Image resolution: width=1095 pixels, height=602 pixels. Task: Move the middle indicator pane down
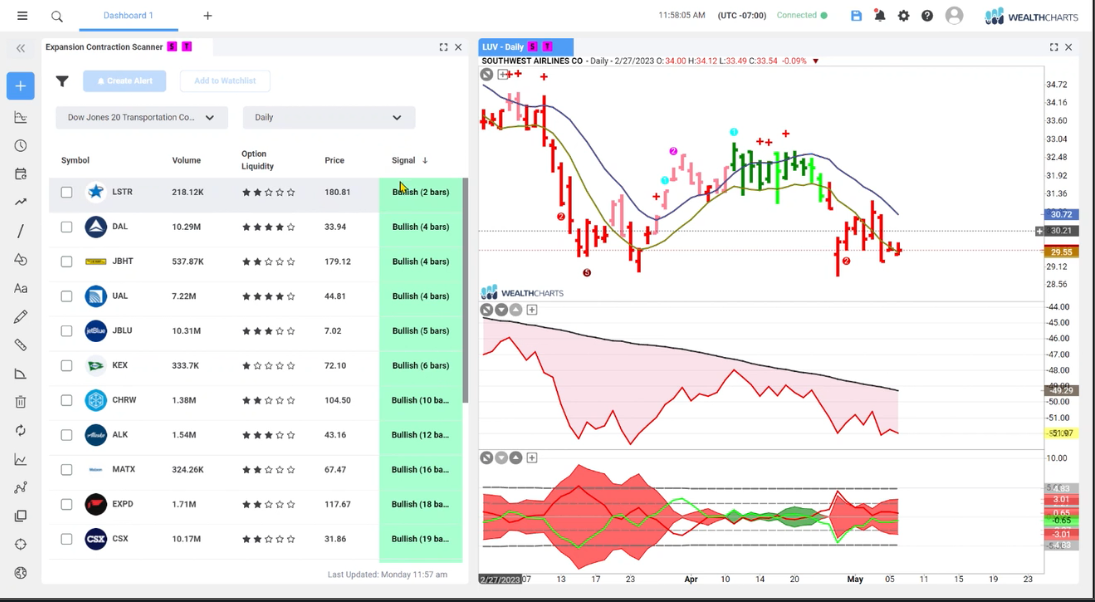pyautogui.click(x=501, y=310)
